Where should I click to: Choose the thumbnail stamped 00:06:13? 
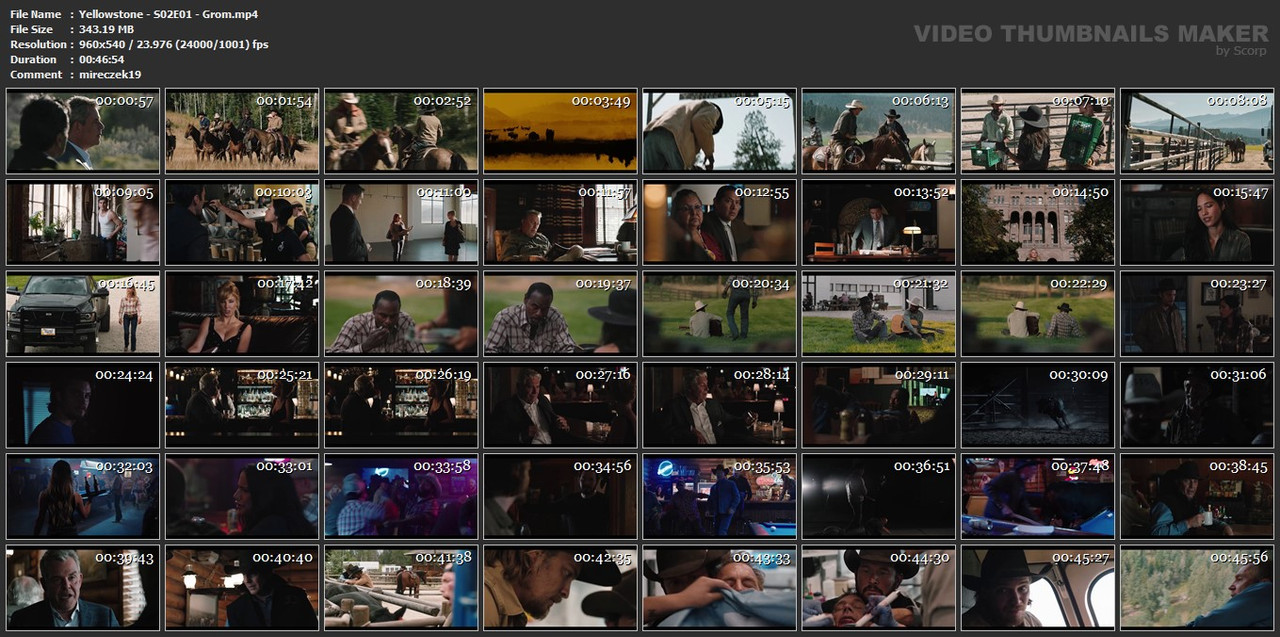click(x=879, y=131)
